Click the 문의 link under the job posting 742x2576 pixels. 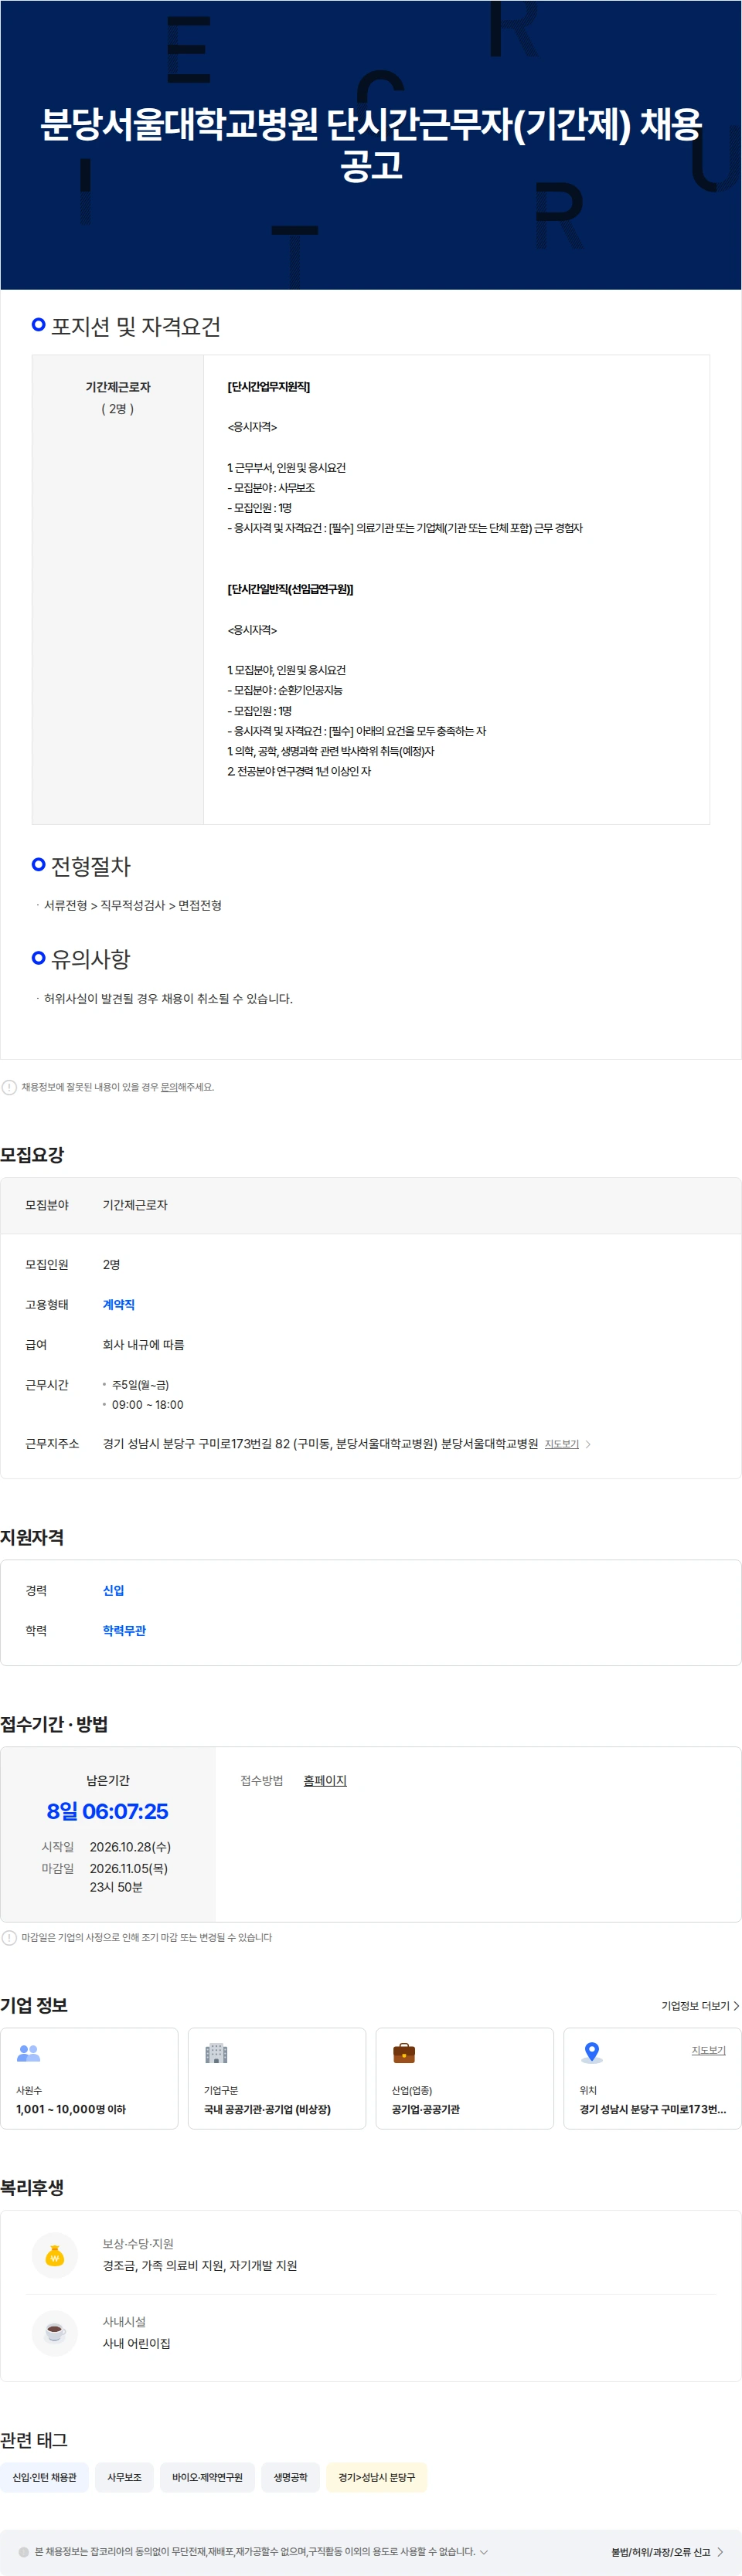(169, 1087)
